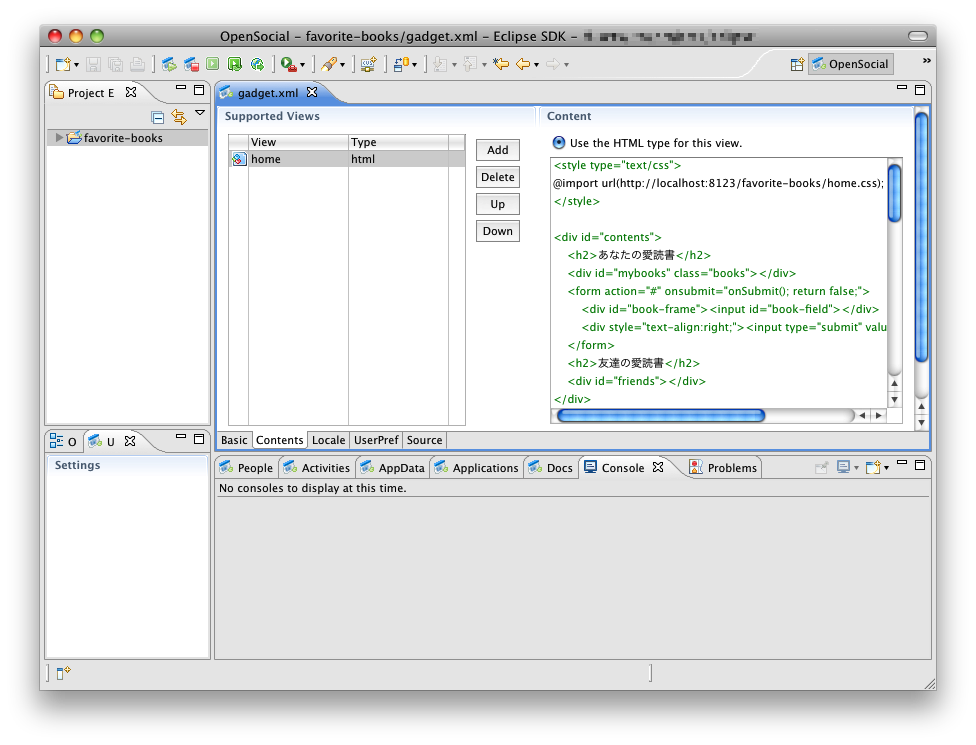976x745 pixels.
Task: Open the Docs view tab
Action: pyautogui.click(x=551, y=467)
